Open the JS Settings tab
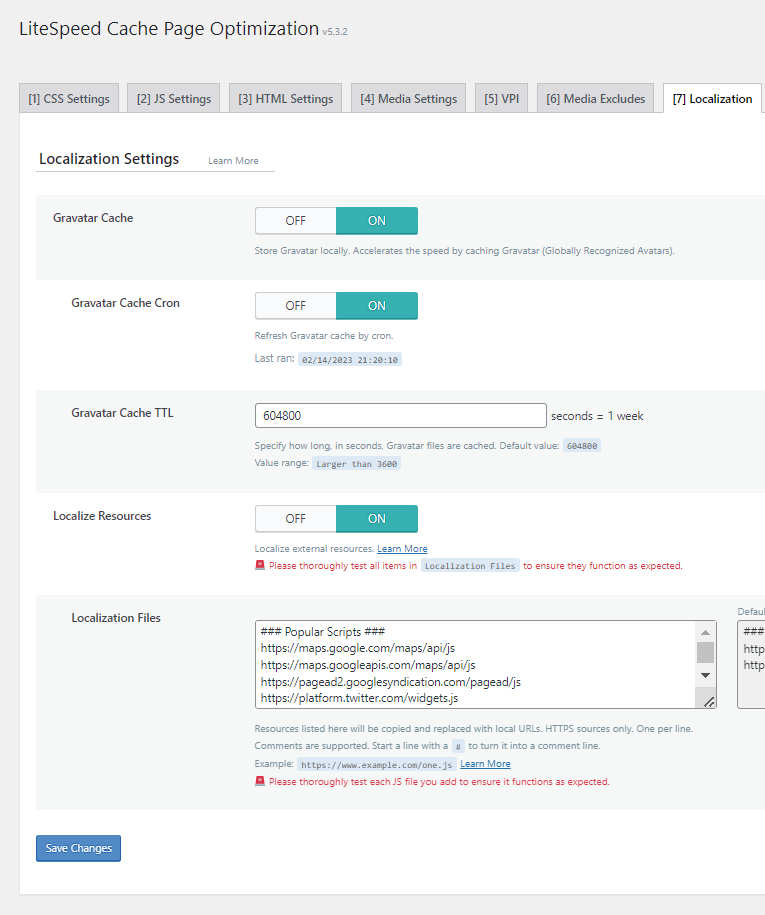765x915 pixels. 174,99
